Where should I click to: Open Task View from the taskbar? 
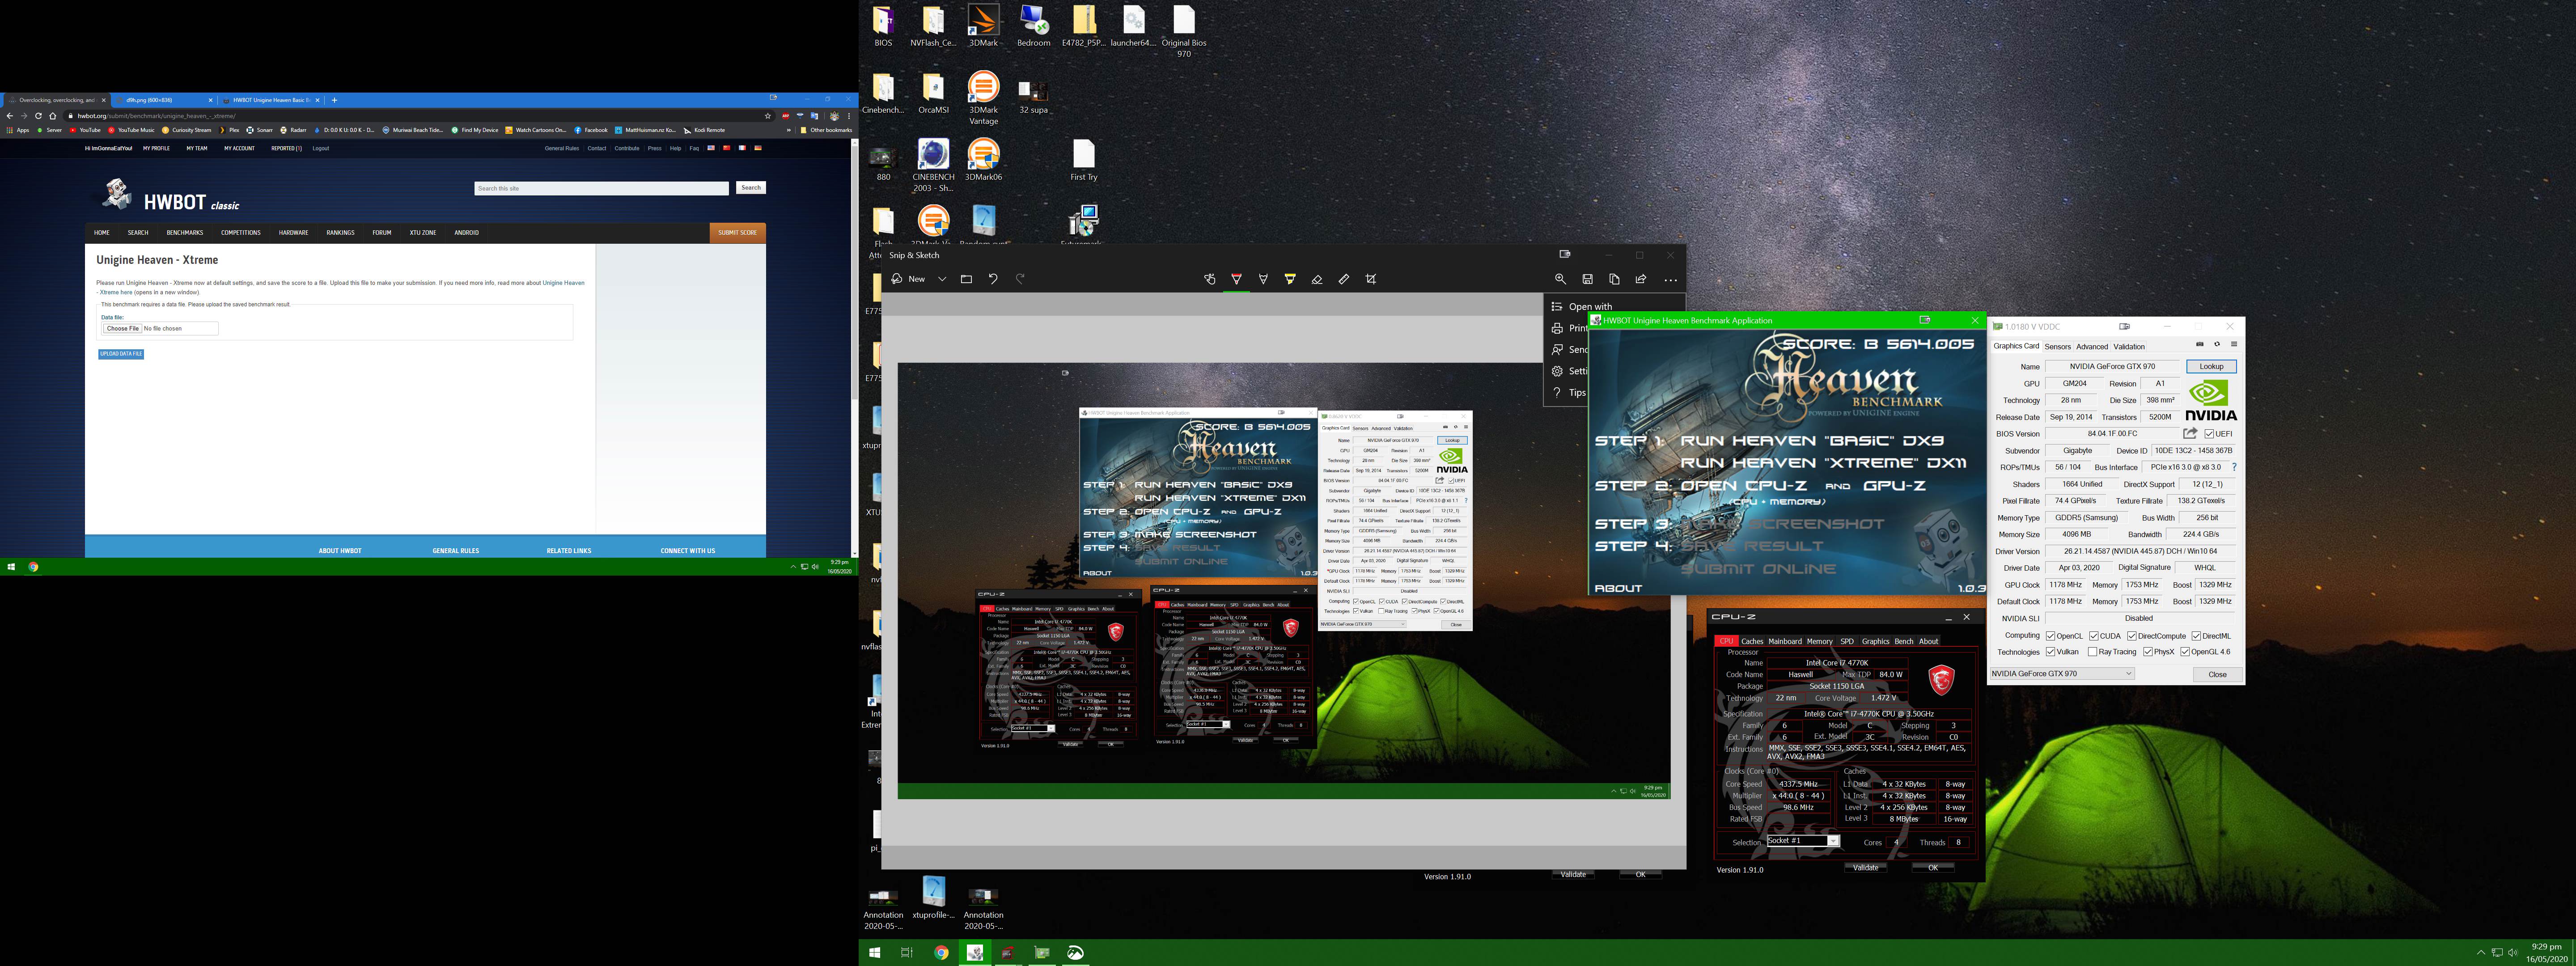907,953
